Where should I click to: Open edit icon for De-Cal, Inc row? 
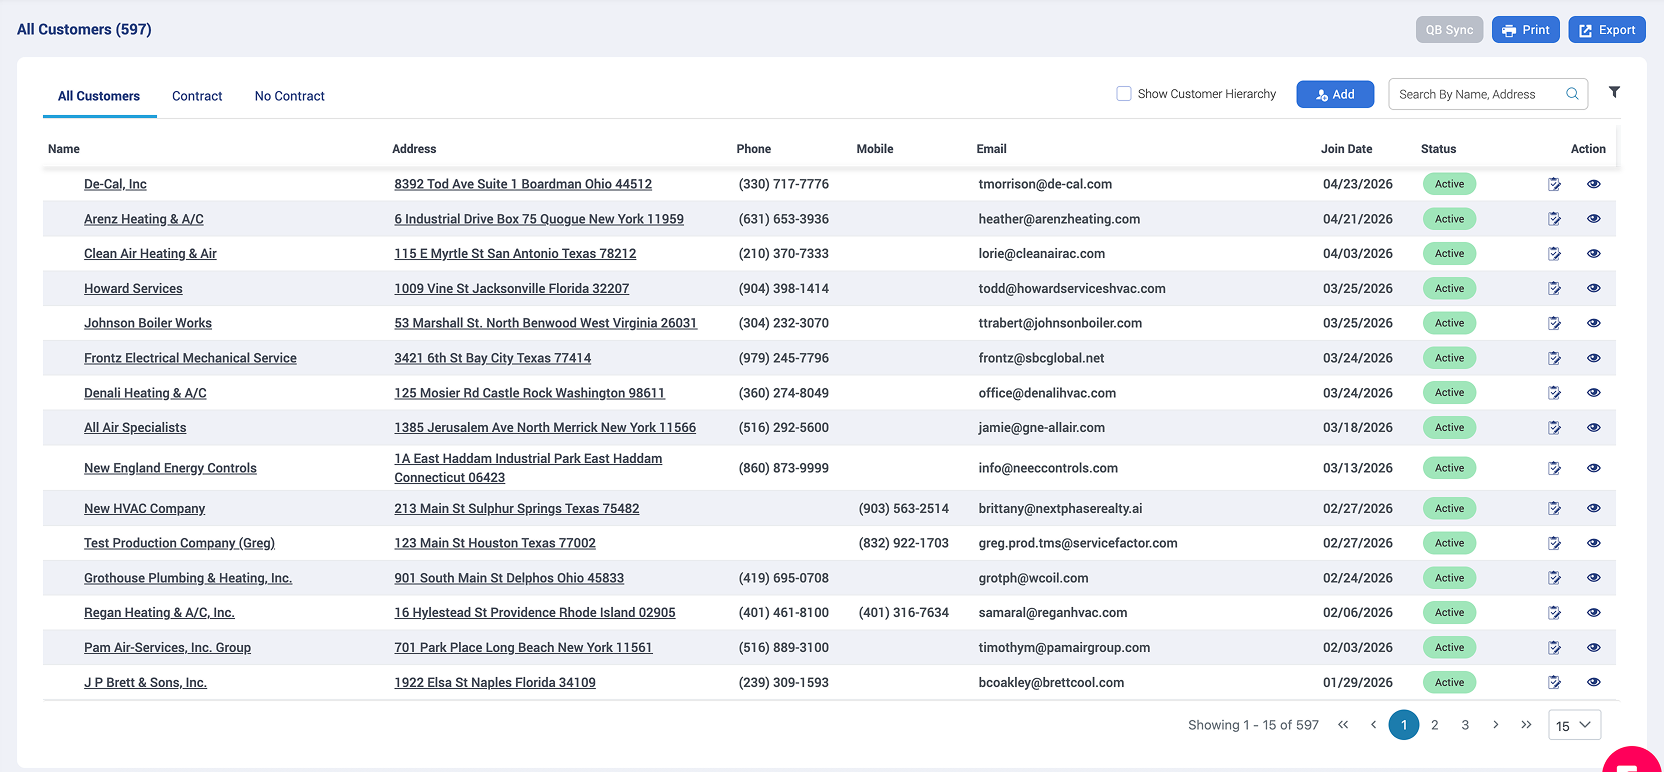tap(1554, 184)
